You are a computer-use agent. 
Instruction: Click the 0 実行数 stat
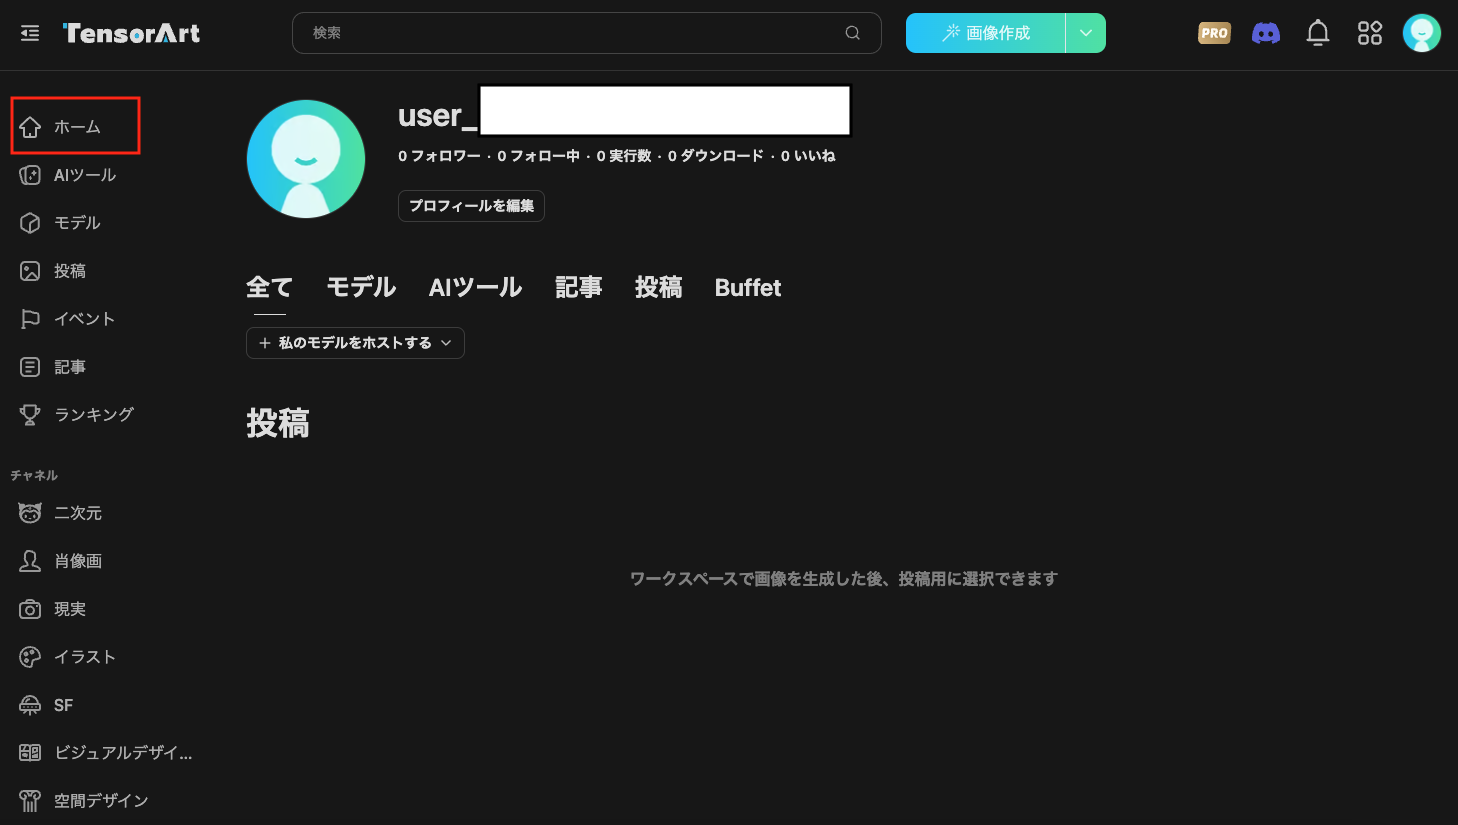[624, 156]
